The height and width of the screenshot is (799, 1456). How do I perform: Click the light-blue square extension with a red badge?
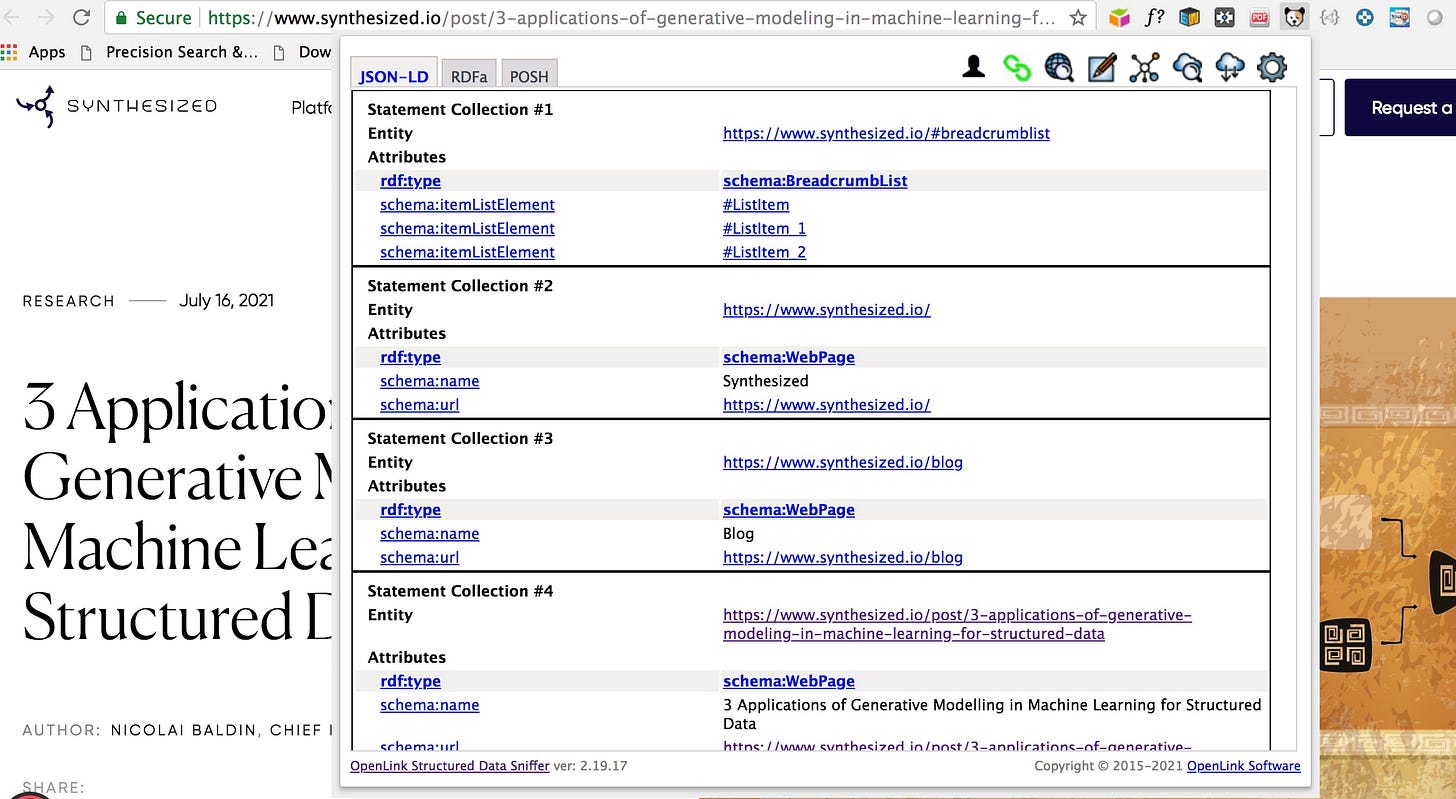pos(1401,17)
